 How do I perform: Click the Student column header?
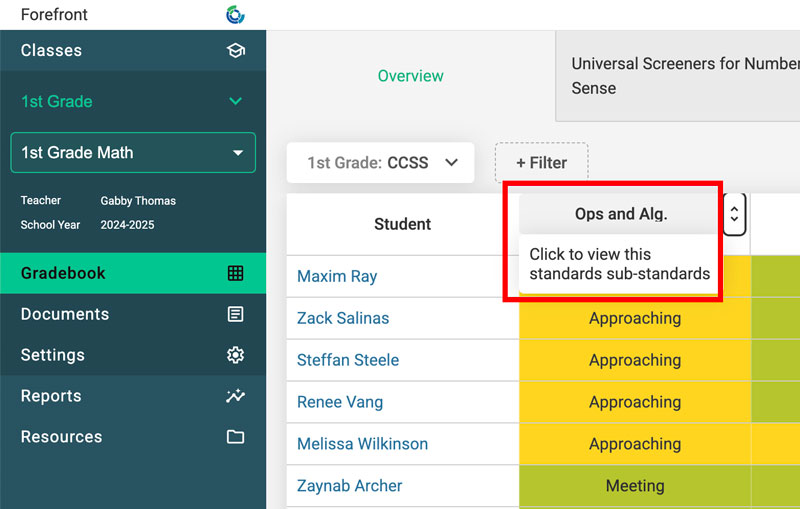(402, 224)
